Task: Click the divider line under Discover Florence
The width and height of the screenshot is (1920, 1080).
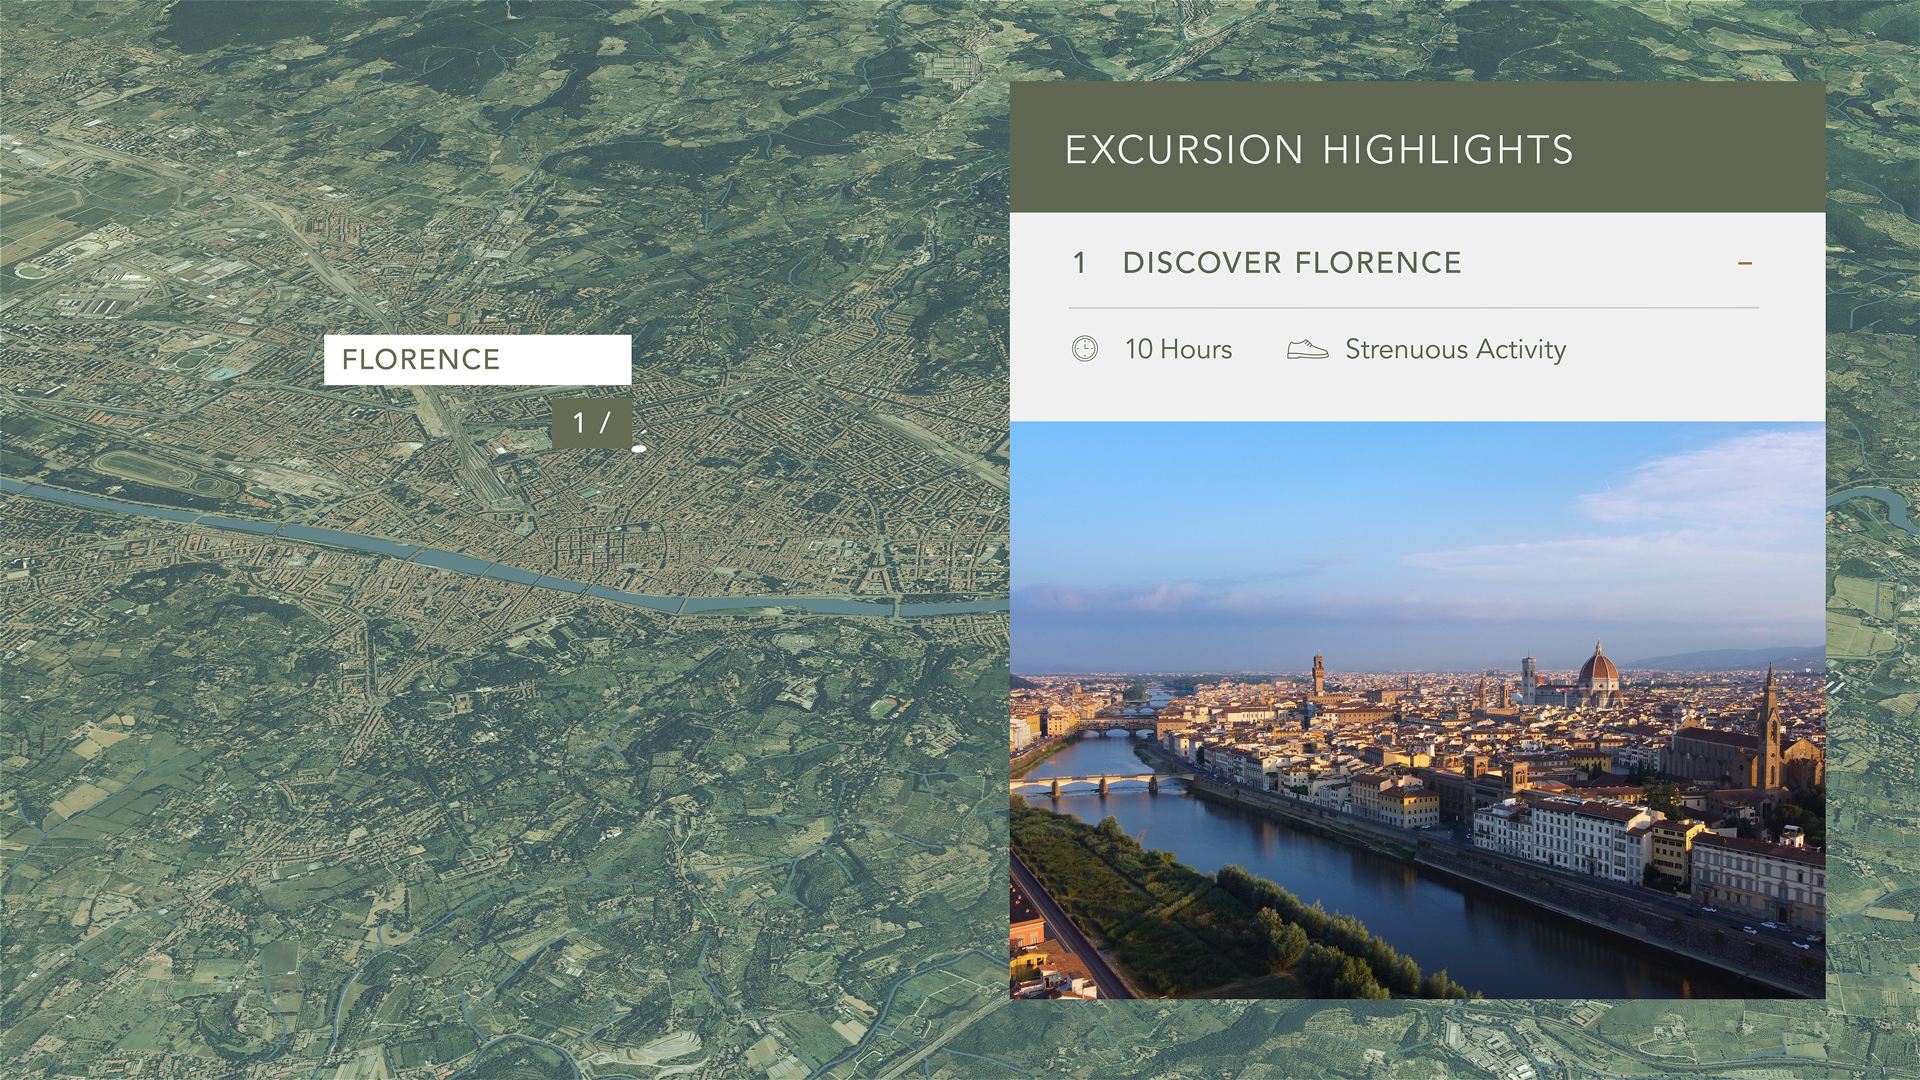Action: click(x=1413, y=308)
